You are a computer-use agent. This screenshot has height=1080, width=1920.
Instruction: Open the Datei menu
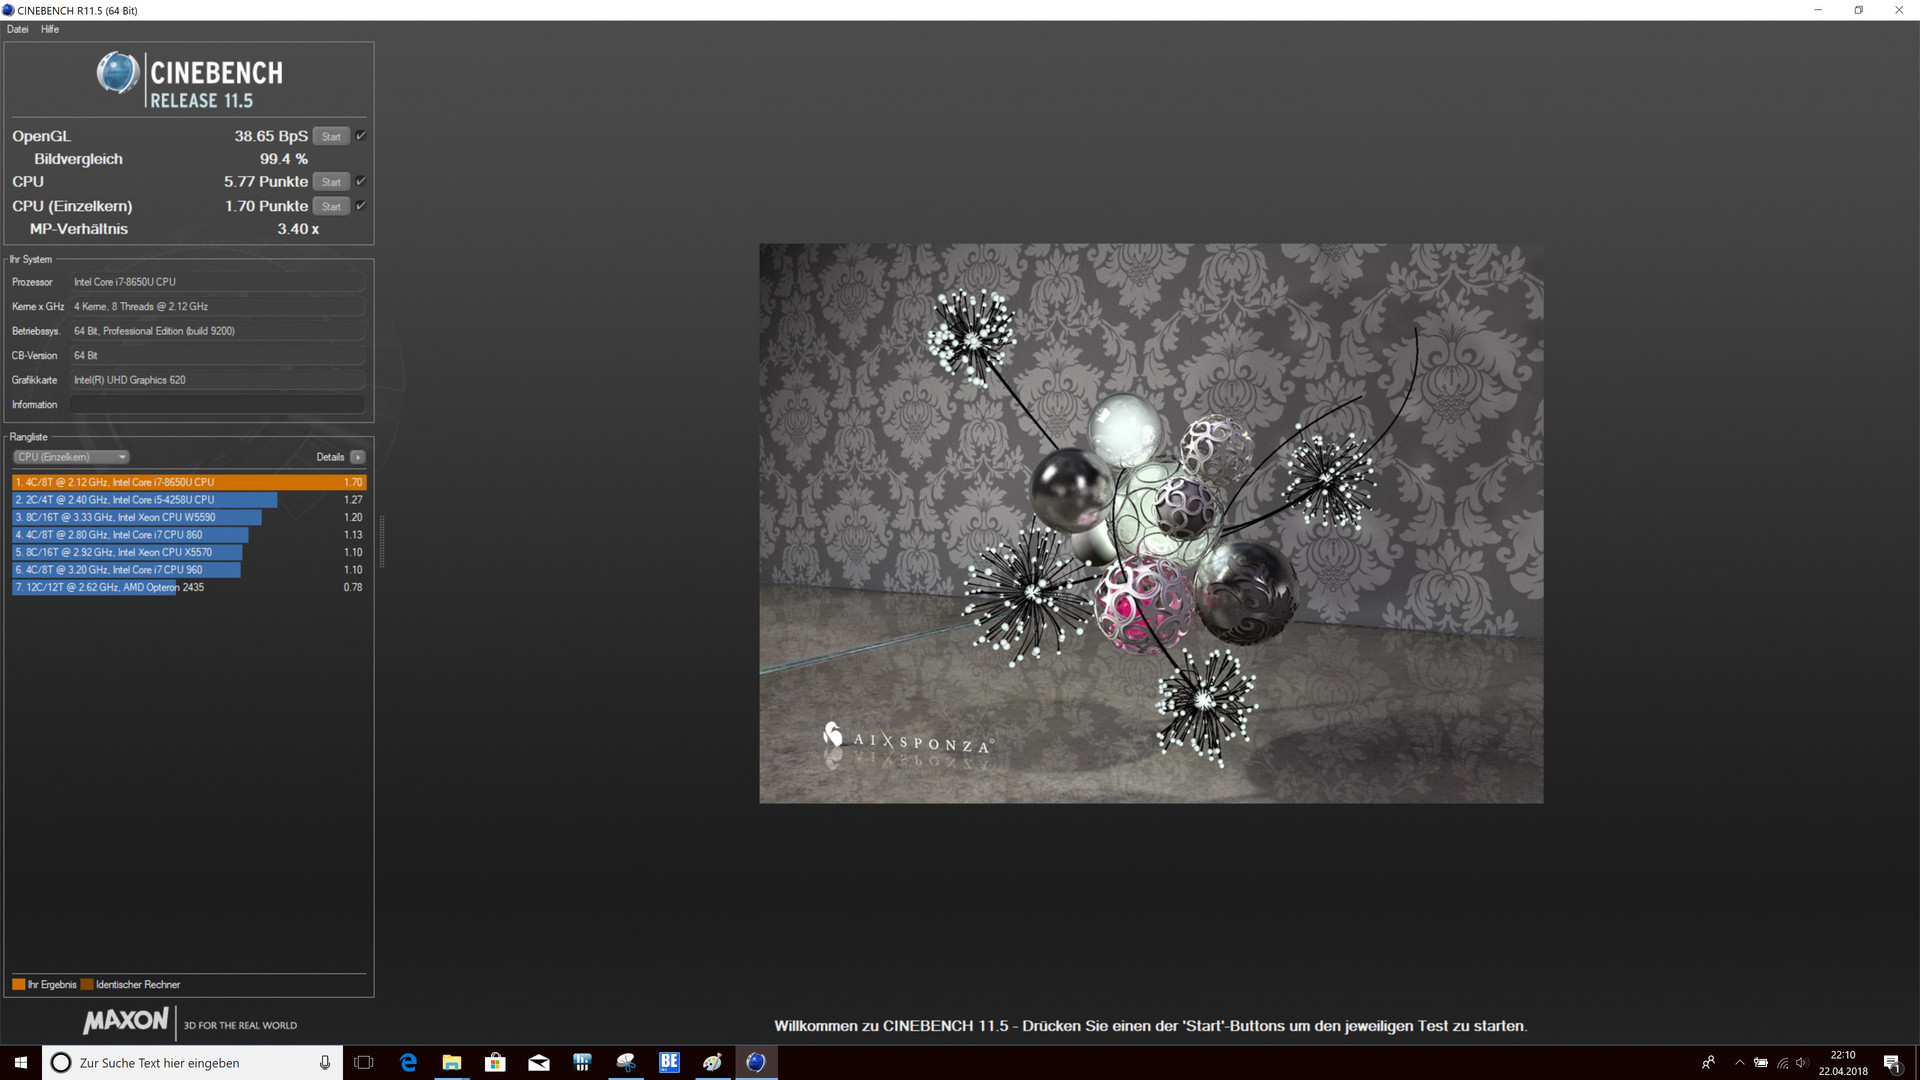click(18, 29)
